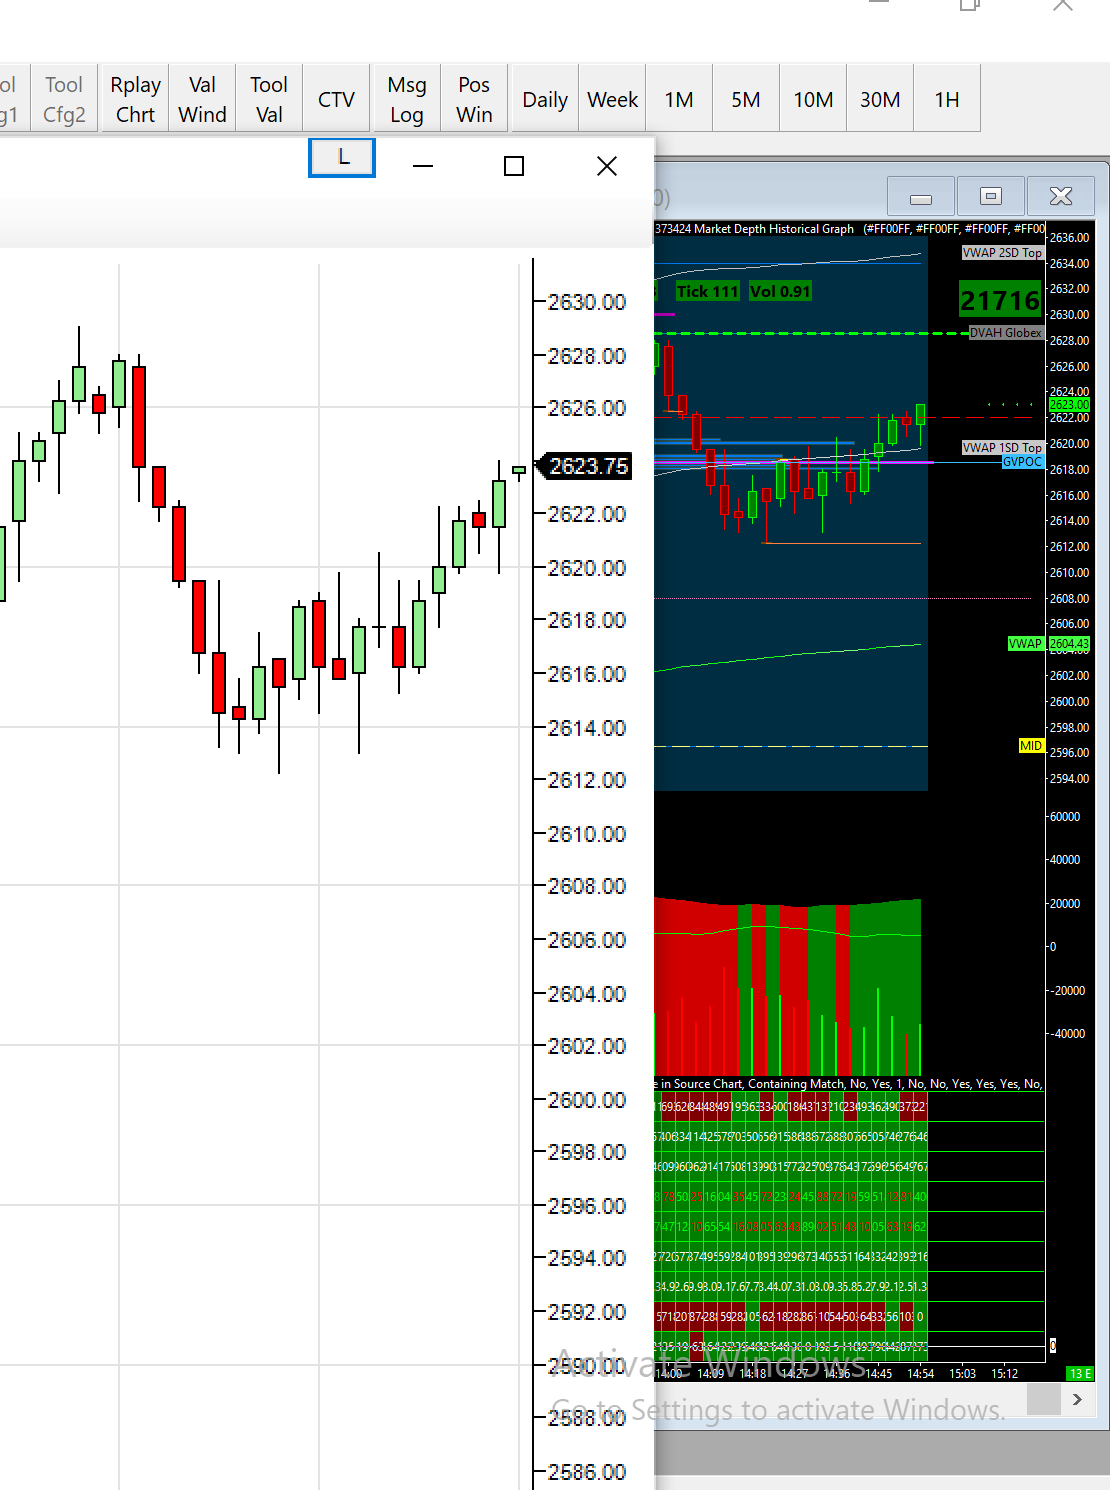Click the green VWAP label
The height and width of the screenshot is (1490, 1110).
click(1025, 644)
